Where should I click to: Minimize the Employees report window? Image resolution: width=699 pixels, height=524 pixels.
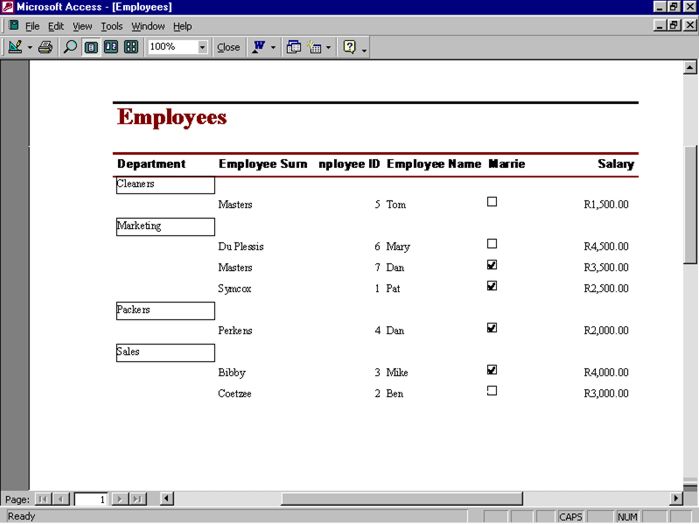pyautogui.click(x=660, y=25)
